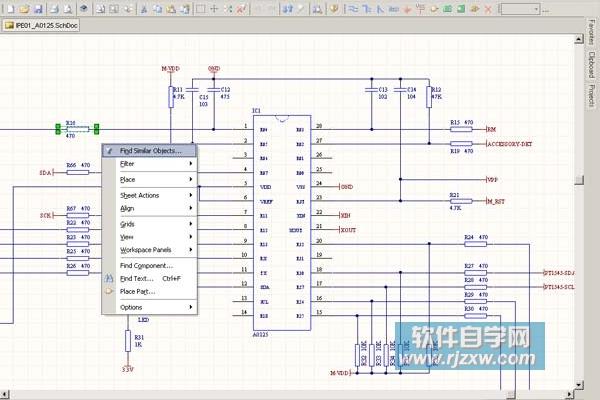The image size is (600, 400).
Task: Save the schematic with the floppy icon
Action: tap(38, 8)
